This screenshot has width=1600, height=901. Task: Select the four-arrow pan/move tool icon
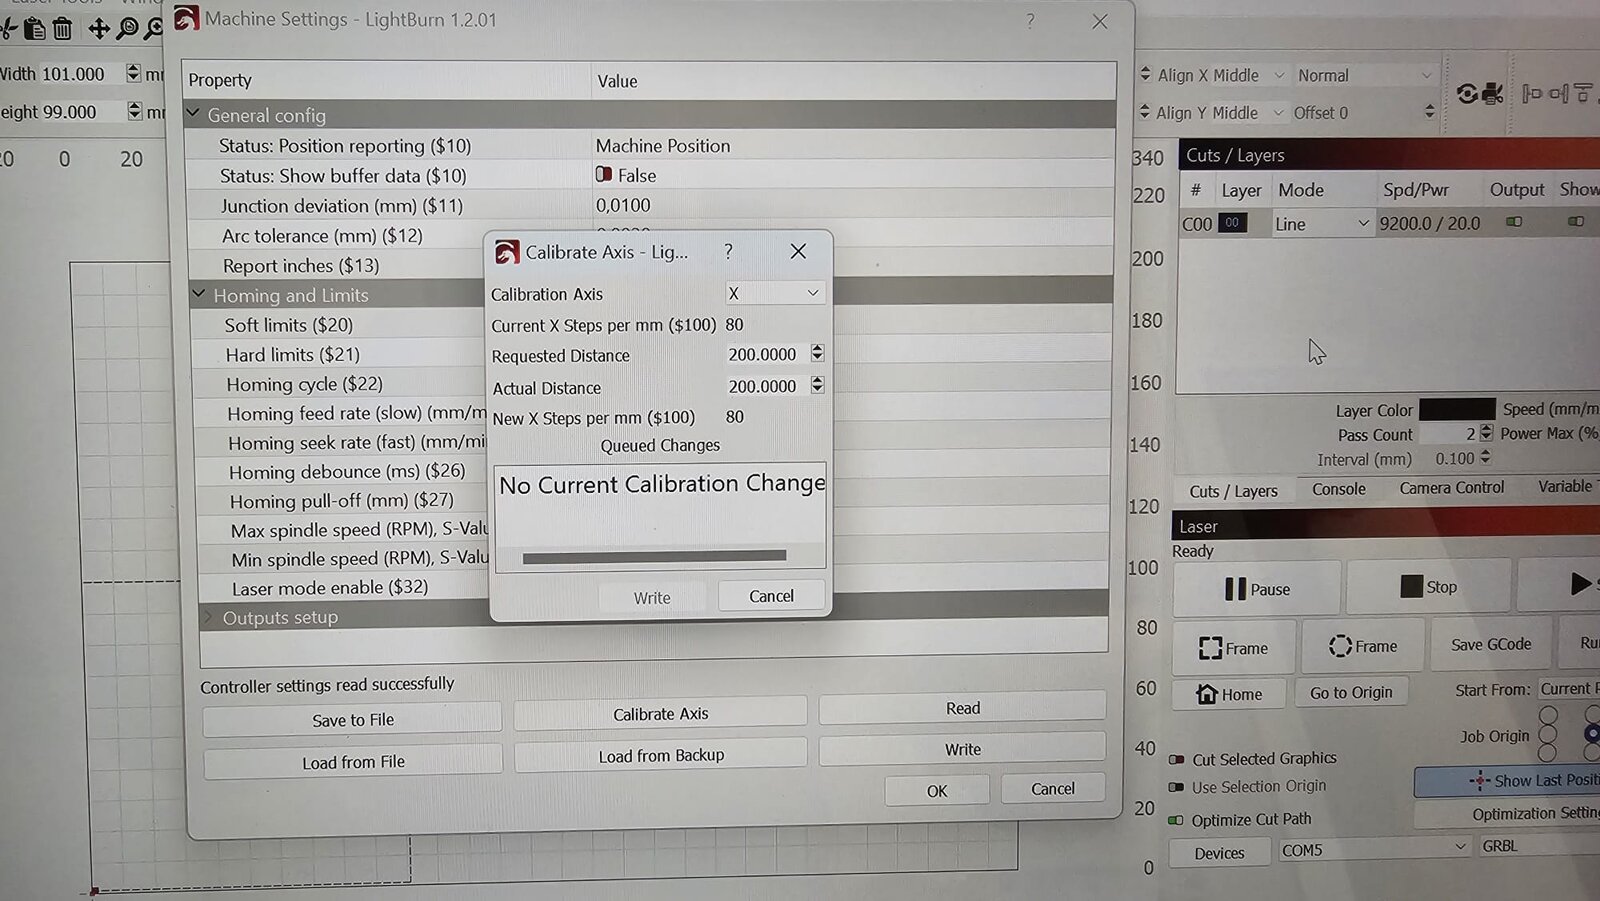point(99,28)
